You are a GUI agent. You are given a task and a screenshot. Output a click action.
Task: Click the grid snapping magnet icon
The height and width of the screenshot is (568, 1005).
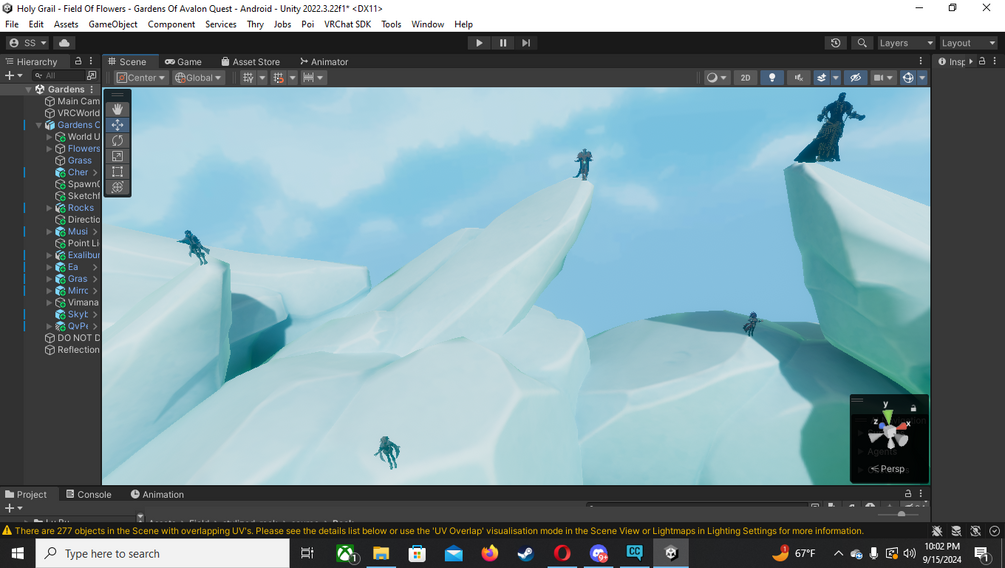click(x=278, y=78)
